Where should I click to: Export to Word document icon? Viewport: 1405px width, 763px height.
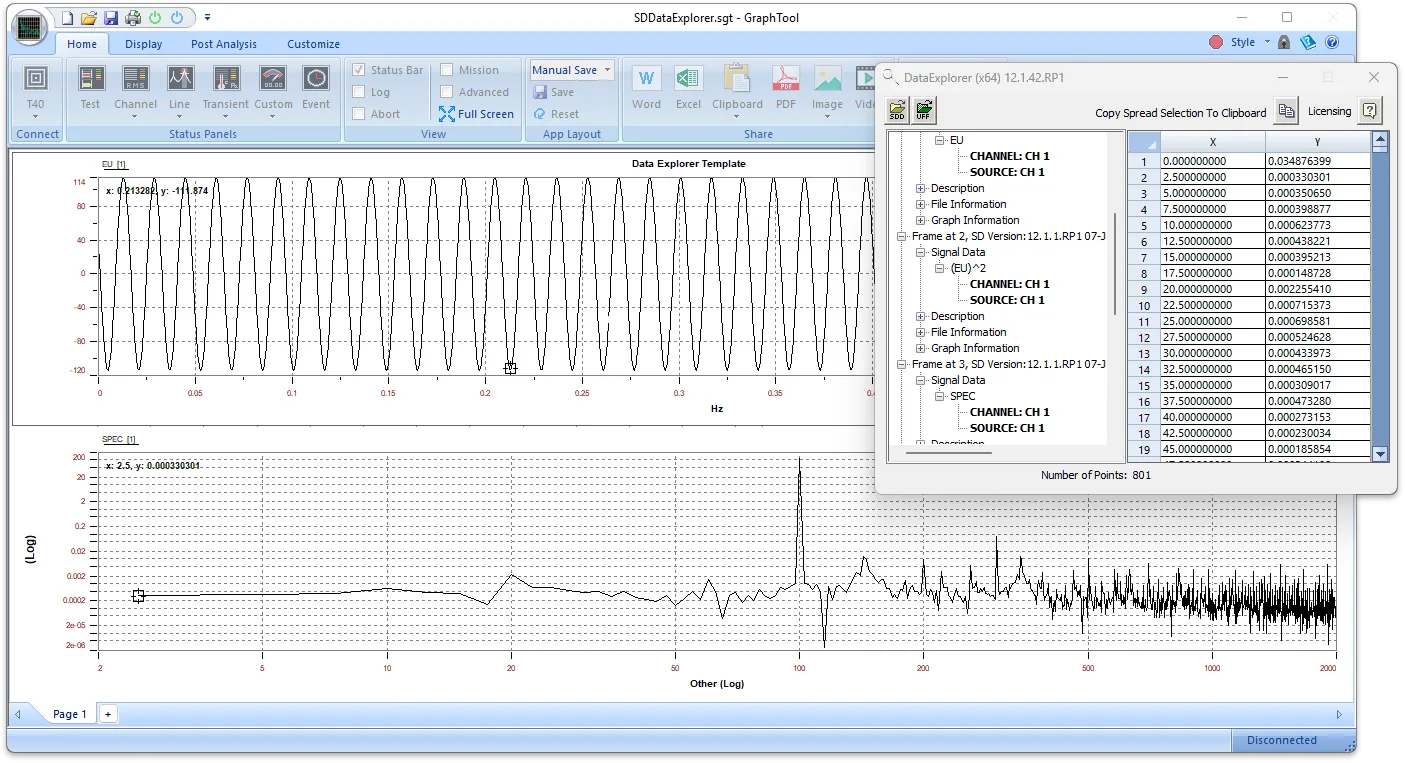646,79
